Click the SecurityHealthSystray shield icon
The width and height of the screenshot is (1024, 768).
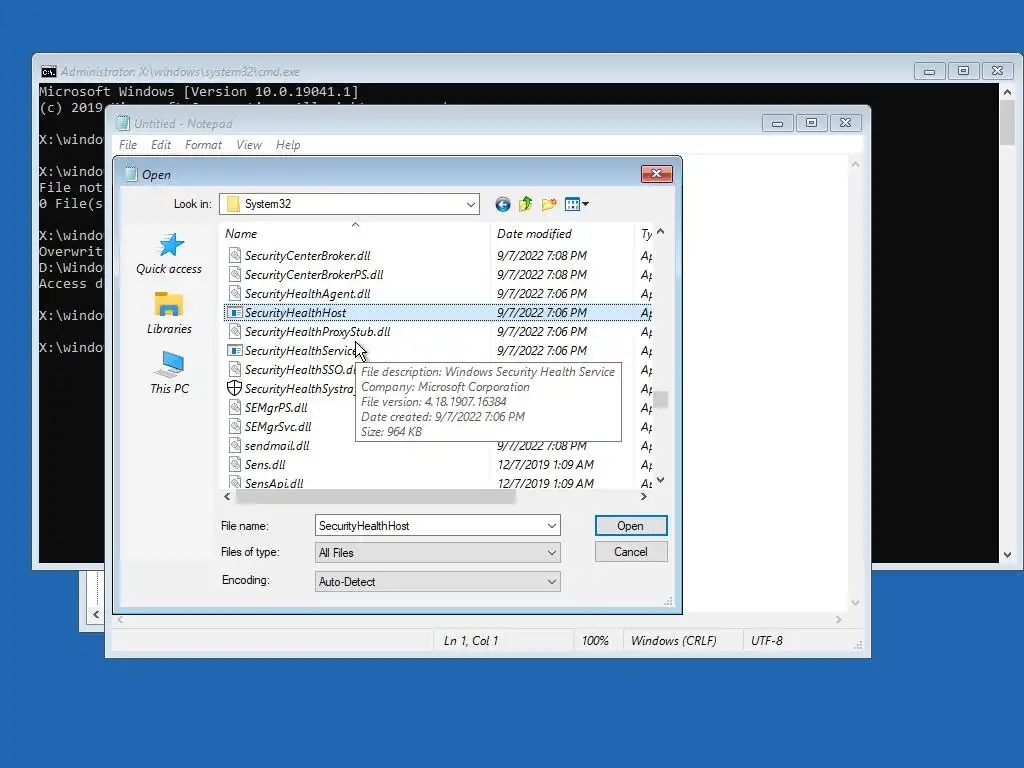pyautogui.click(x=234, y=388)
